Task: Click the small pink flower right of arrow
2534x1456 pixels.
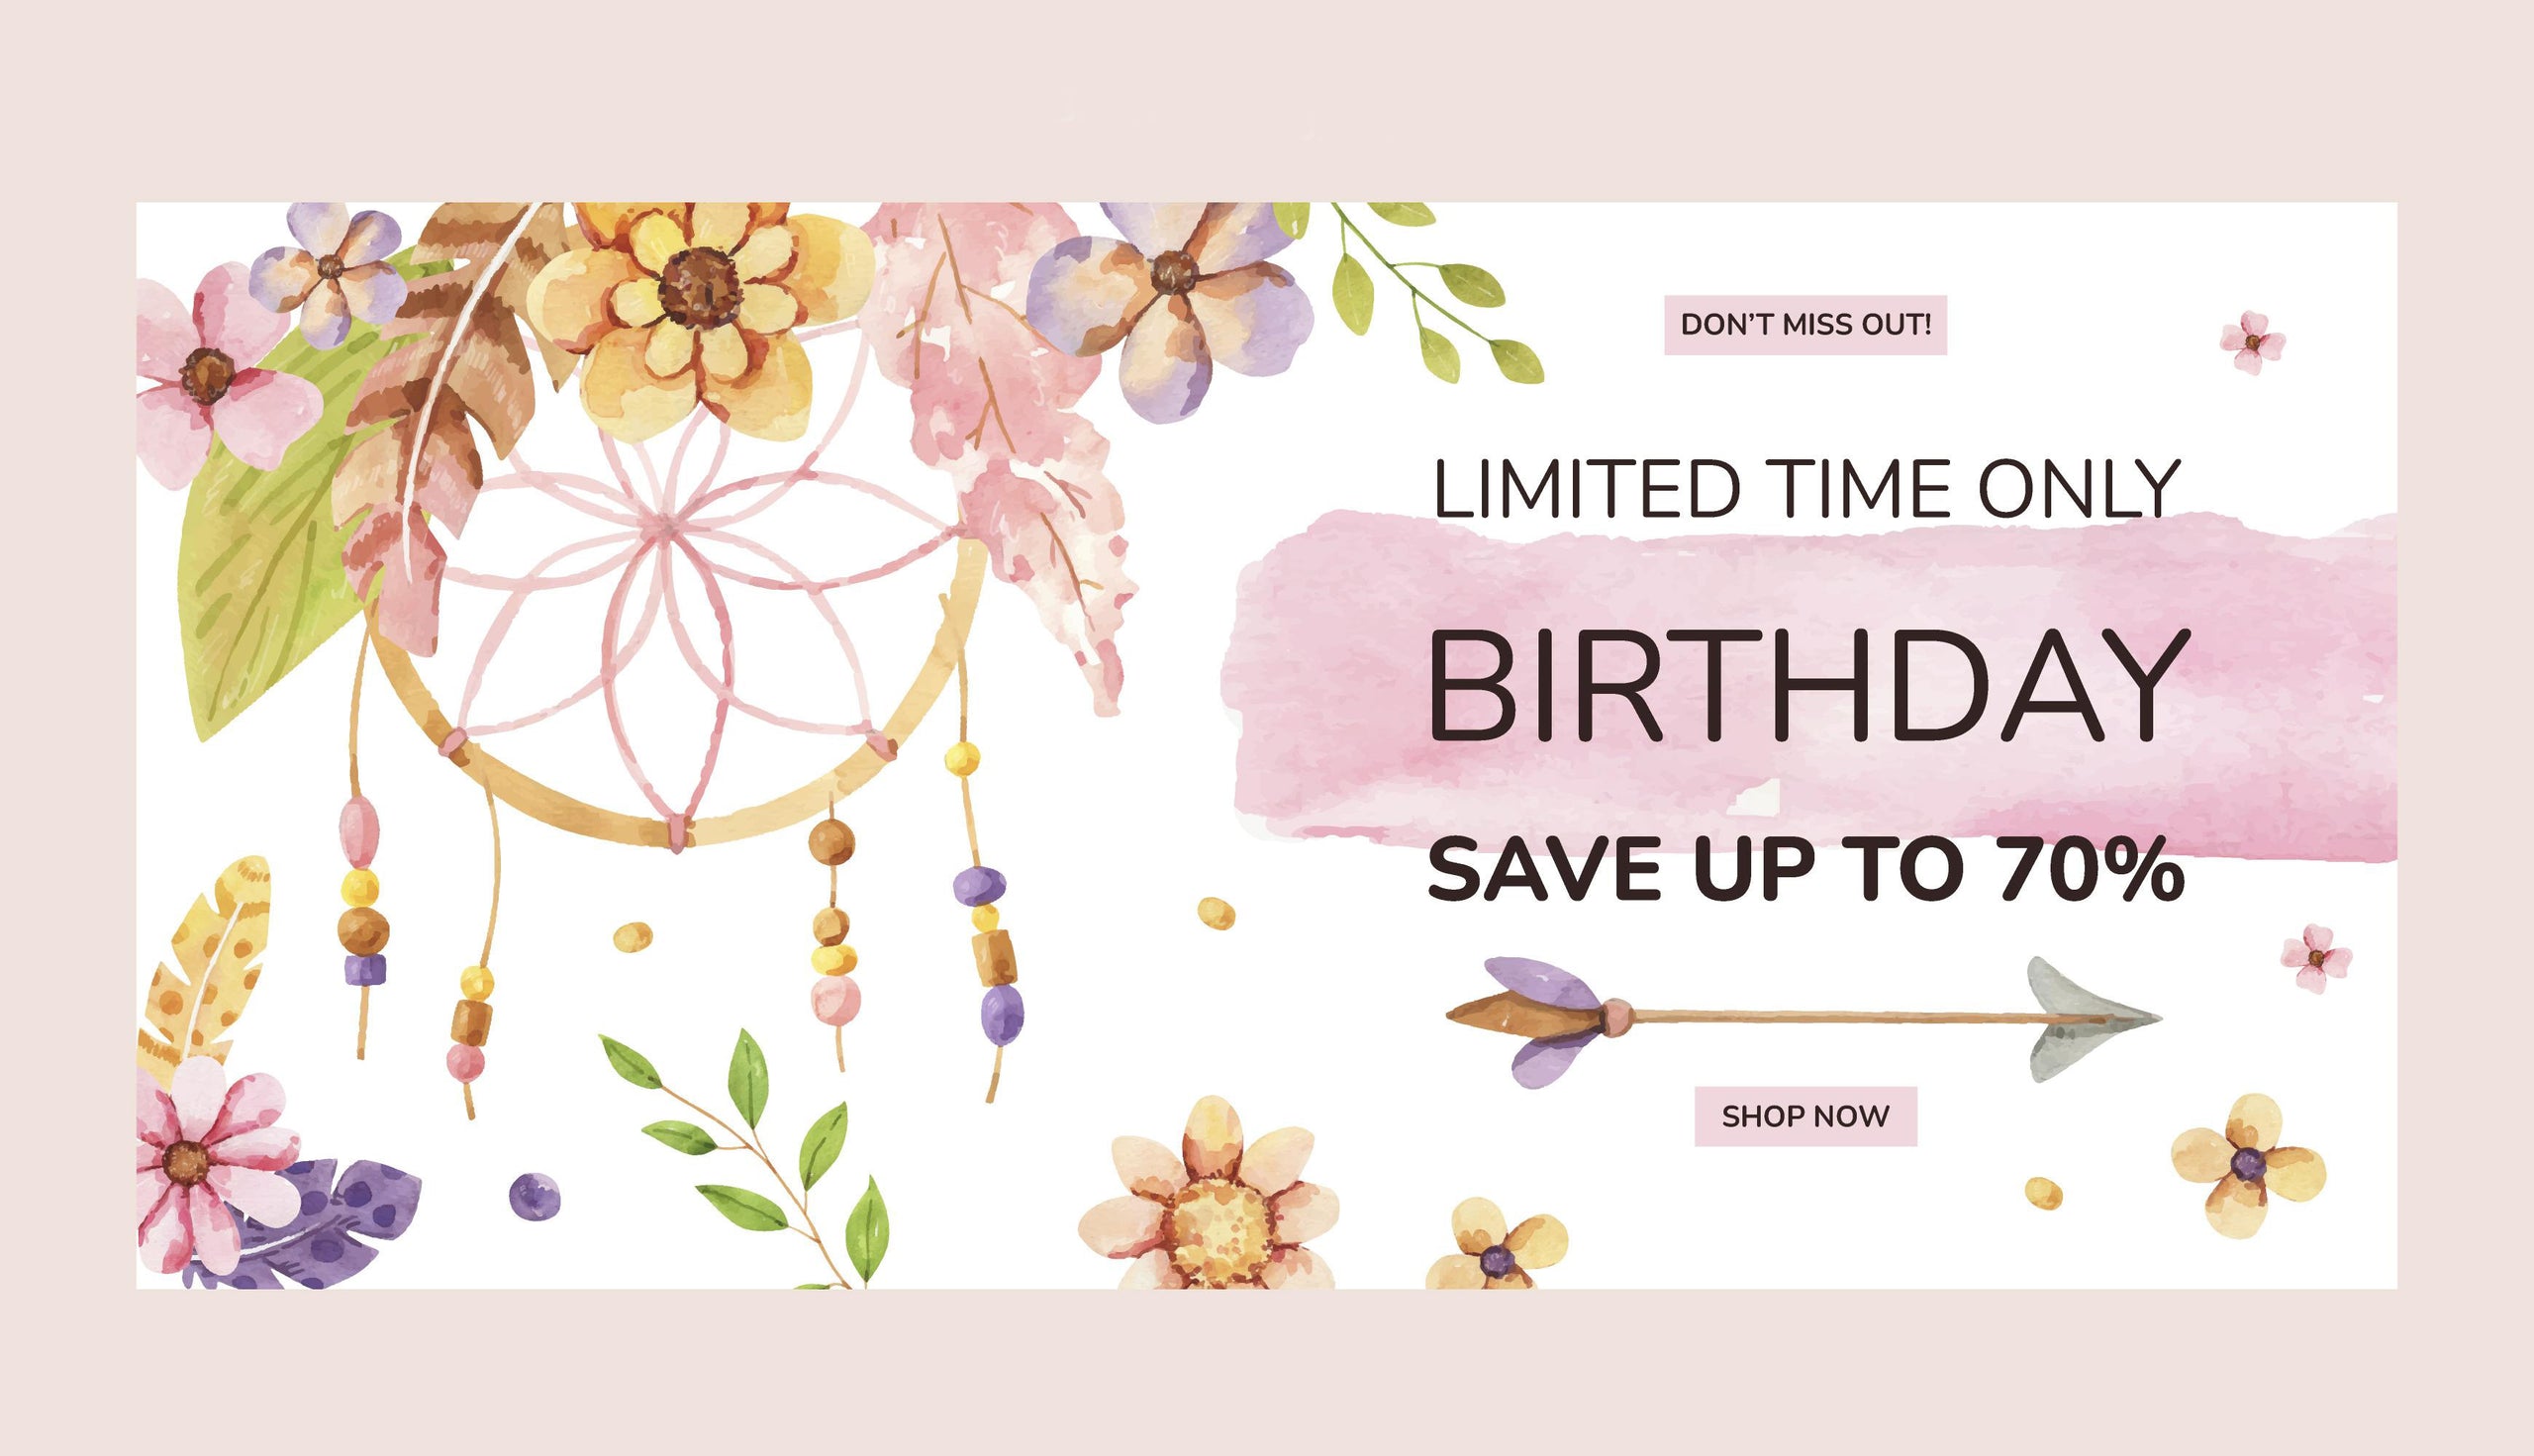Action: (2316, 958)
